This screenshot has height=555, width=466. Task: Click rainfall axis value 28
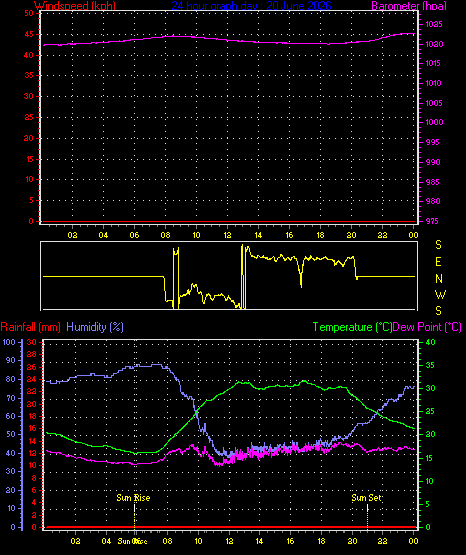point(31,354)
